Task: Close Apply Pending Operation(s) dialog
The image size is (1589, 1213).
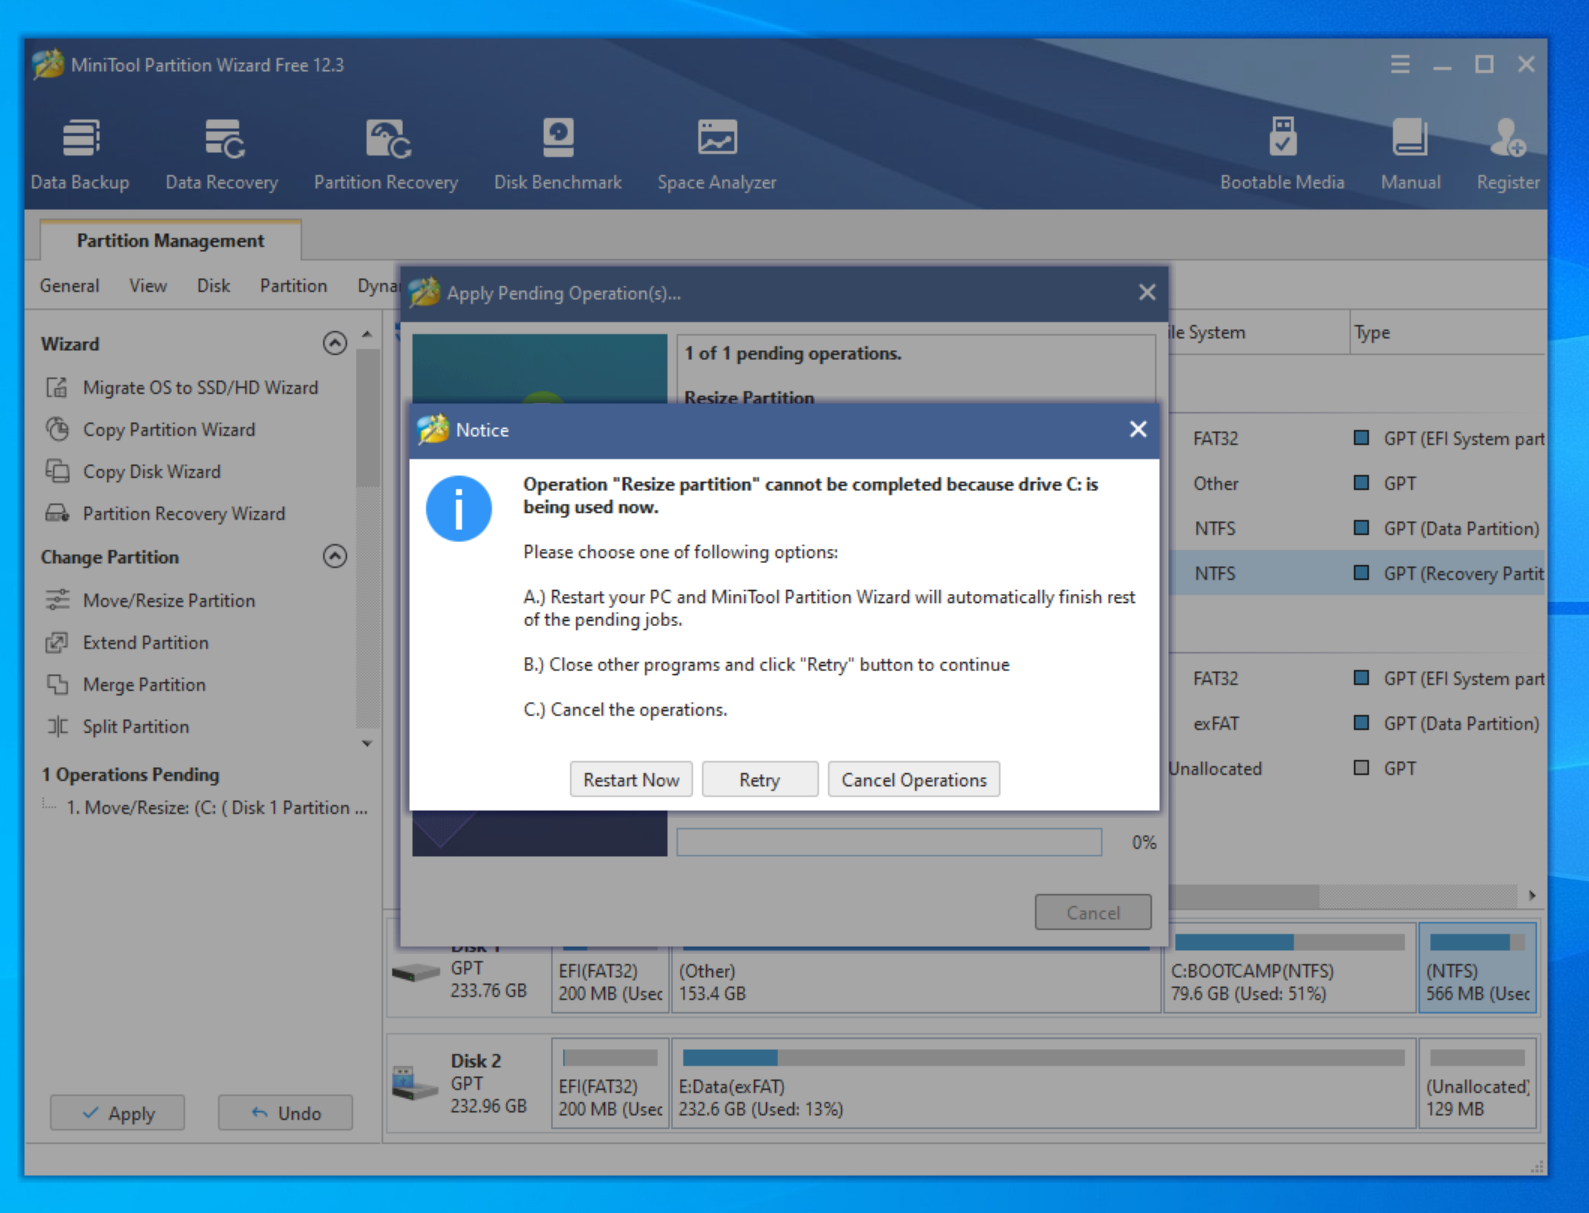Action: click(1147, 292)
